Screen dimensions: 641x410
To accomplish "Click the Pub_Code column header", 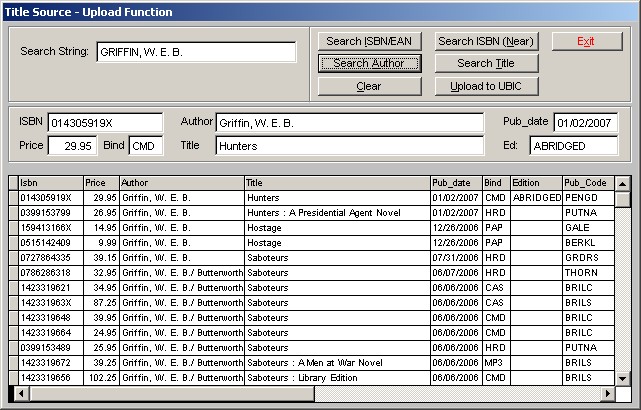I will click(x=589, y=183).
